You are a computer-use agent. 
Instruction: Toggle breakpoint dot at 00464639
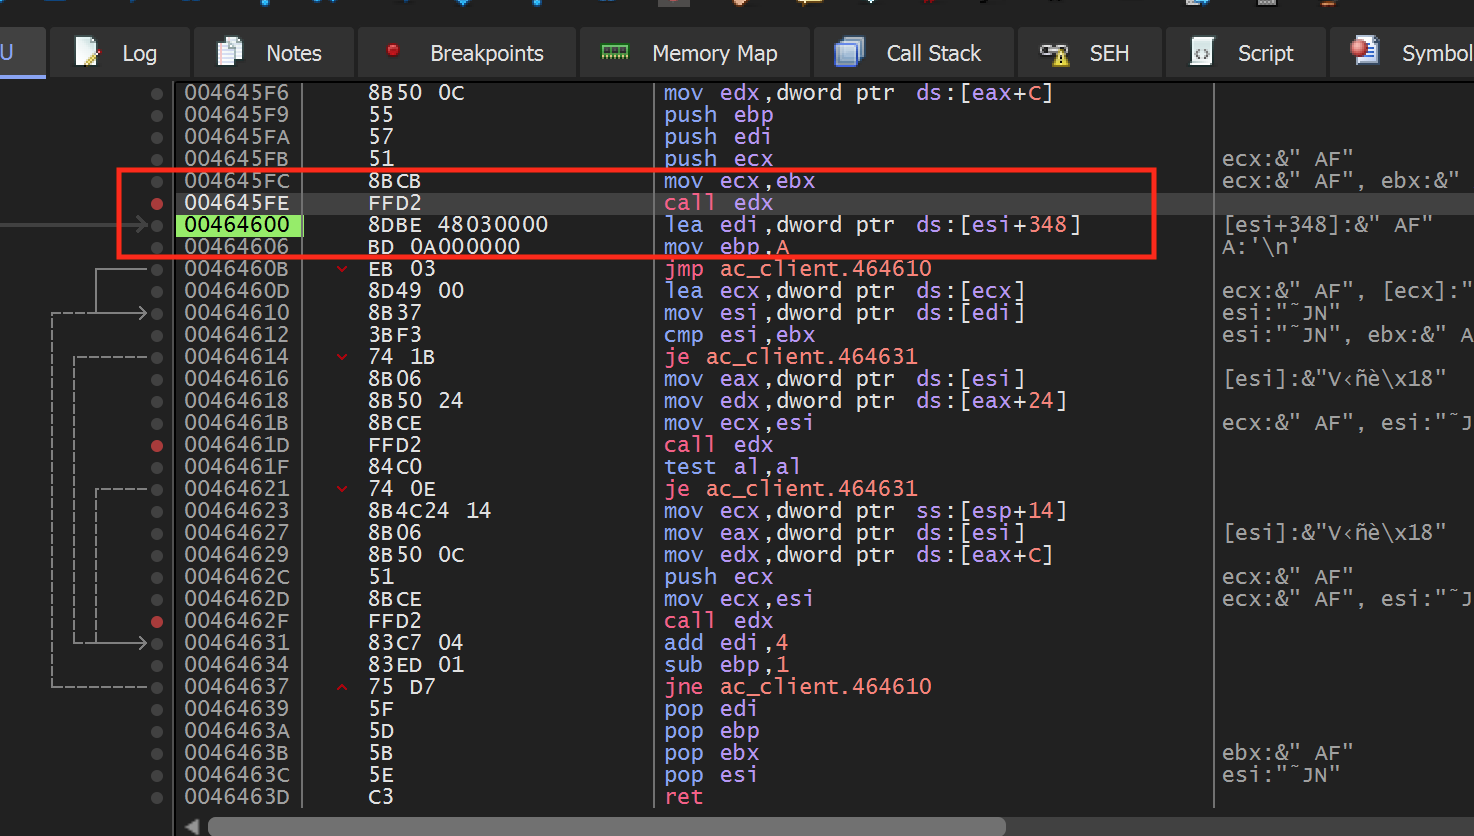157,709
